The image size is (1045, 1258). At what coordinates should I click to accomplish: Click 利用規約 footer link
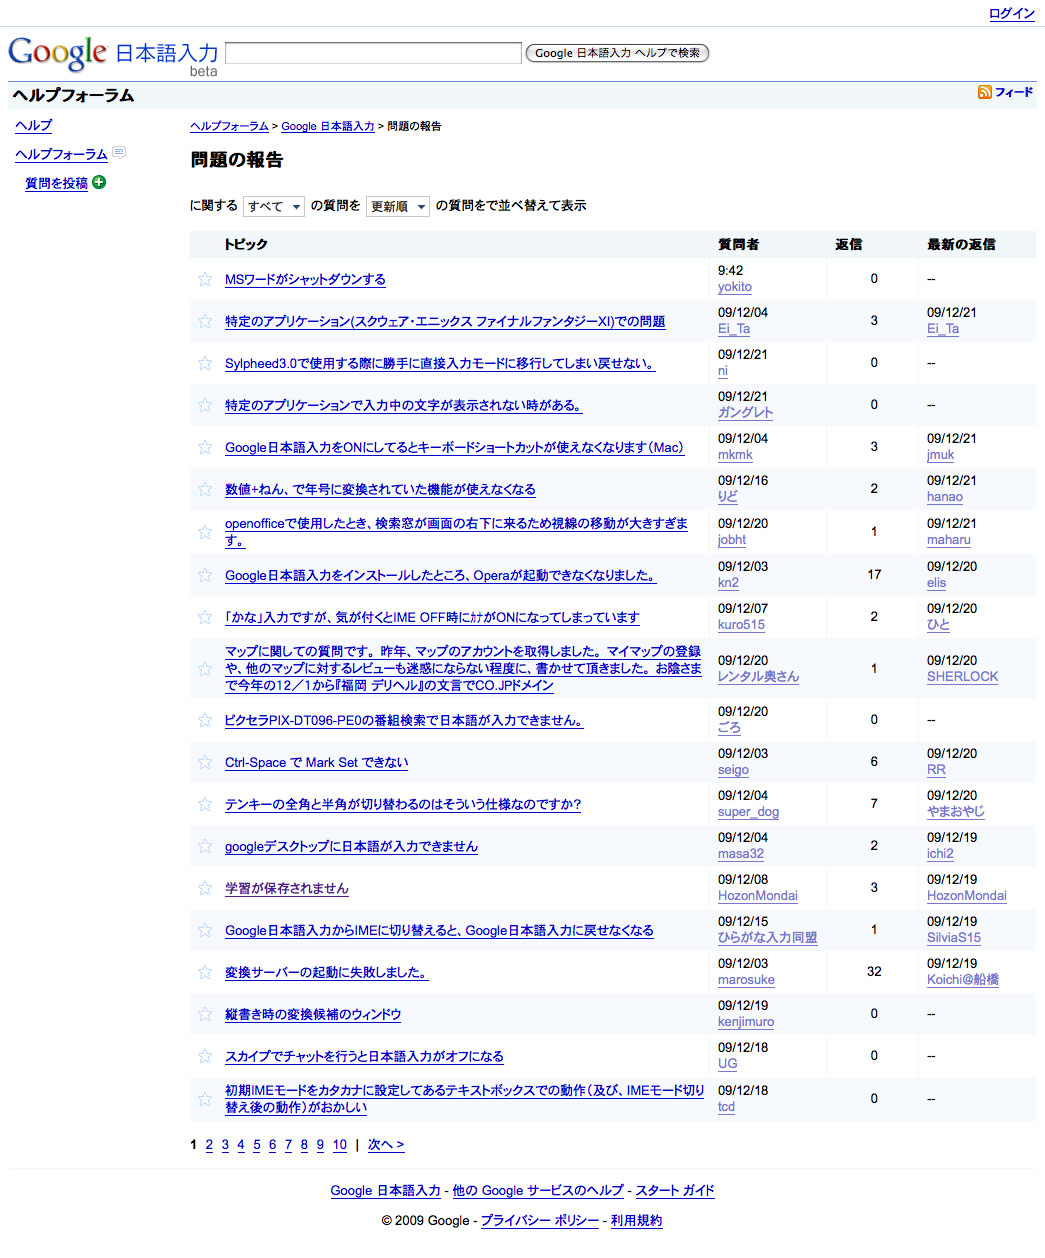pyautogui.click(x=636, y=1221)
